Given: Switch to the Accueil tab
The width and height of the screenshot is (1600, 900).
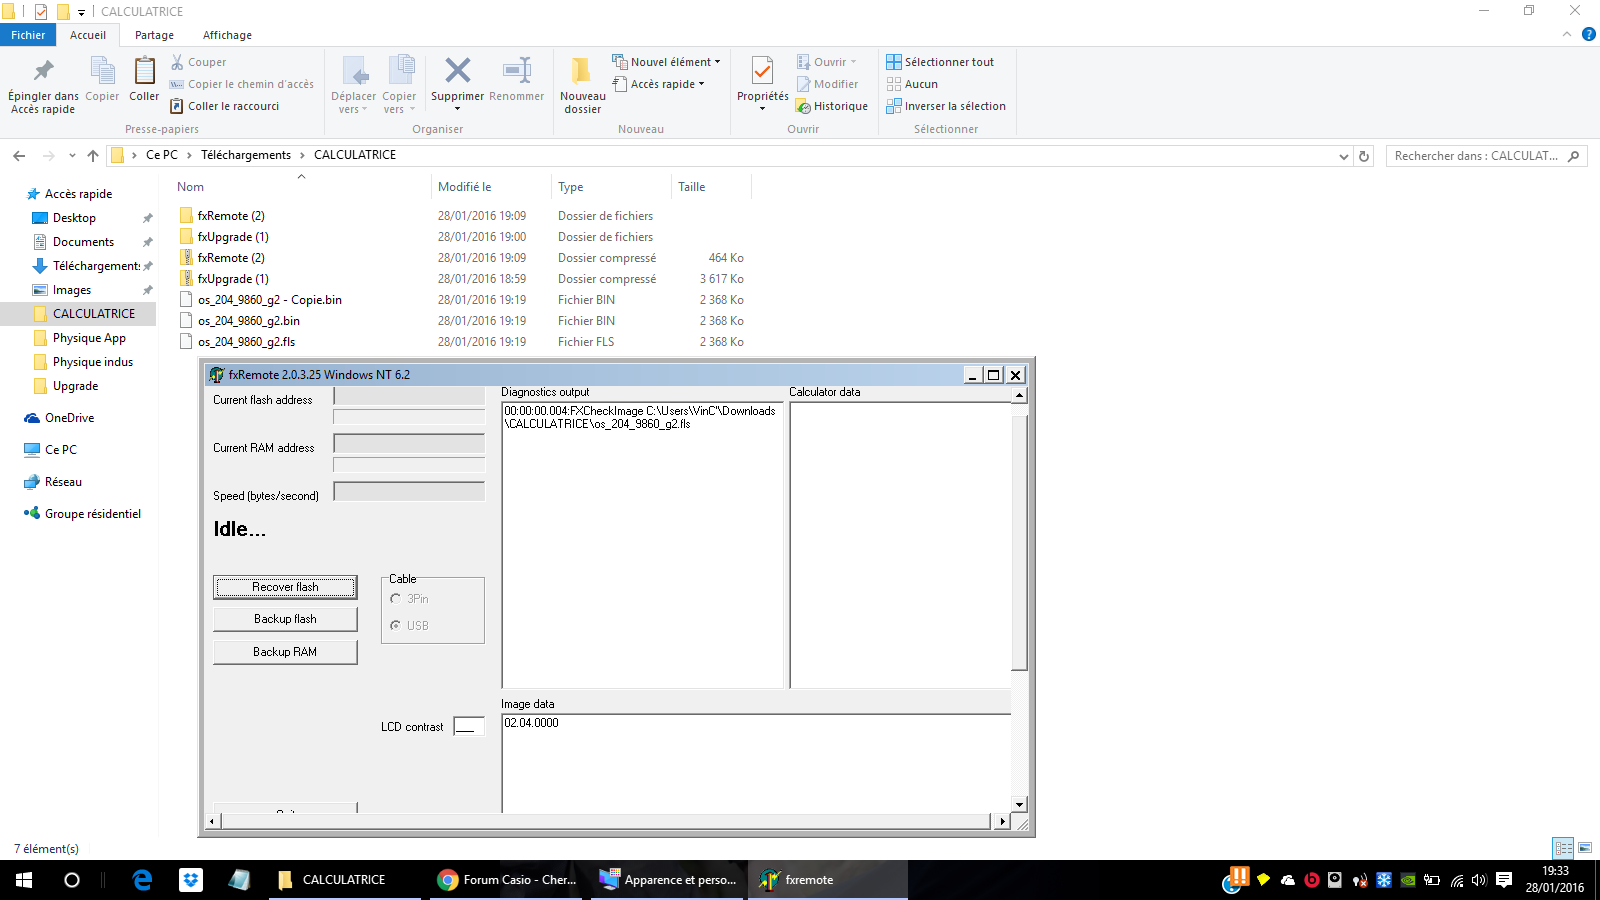Looking at the screenshot, I should (x=88, y=35).
